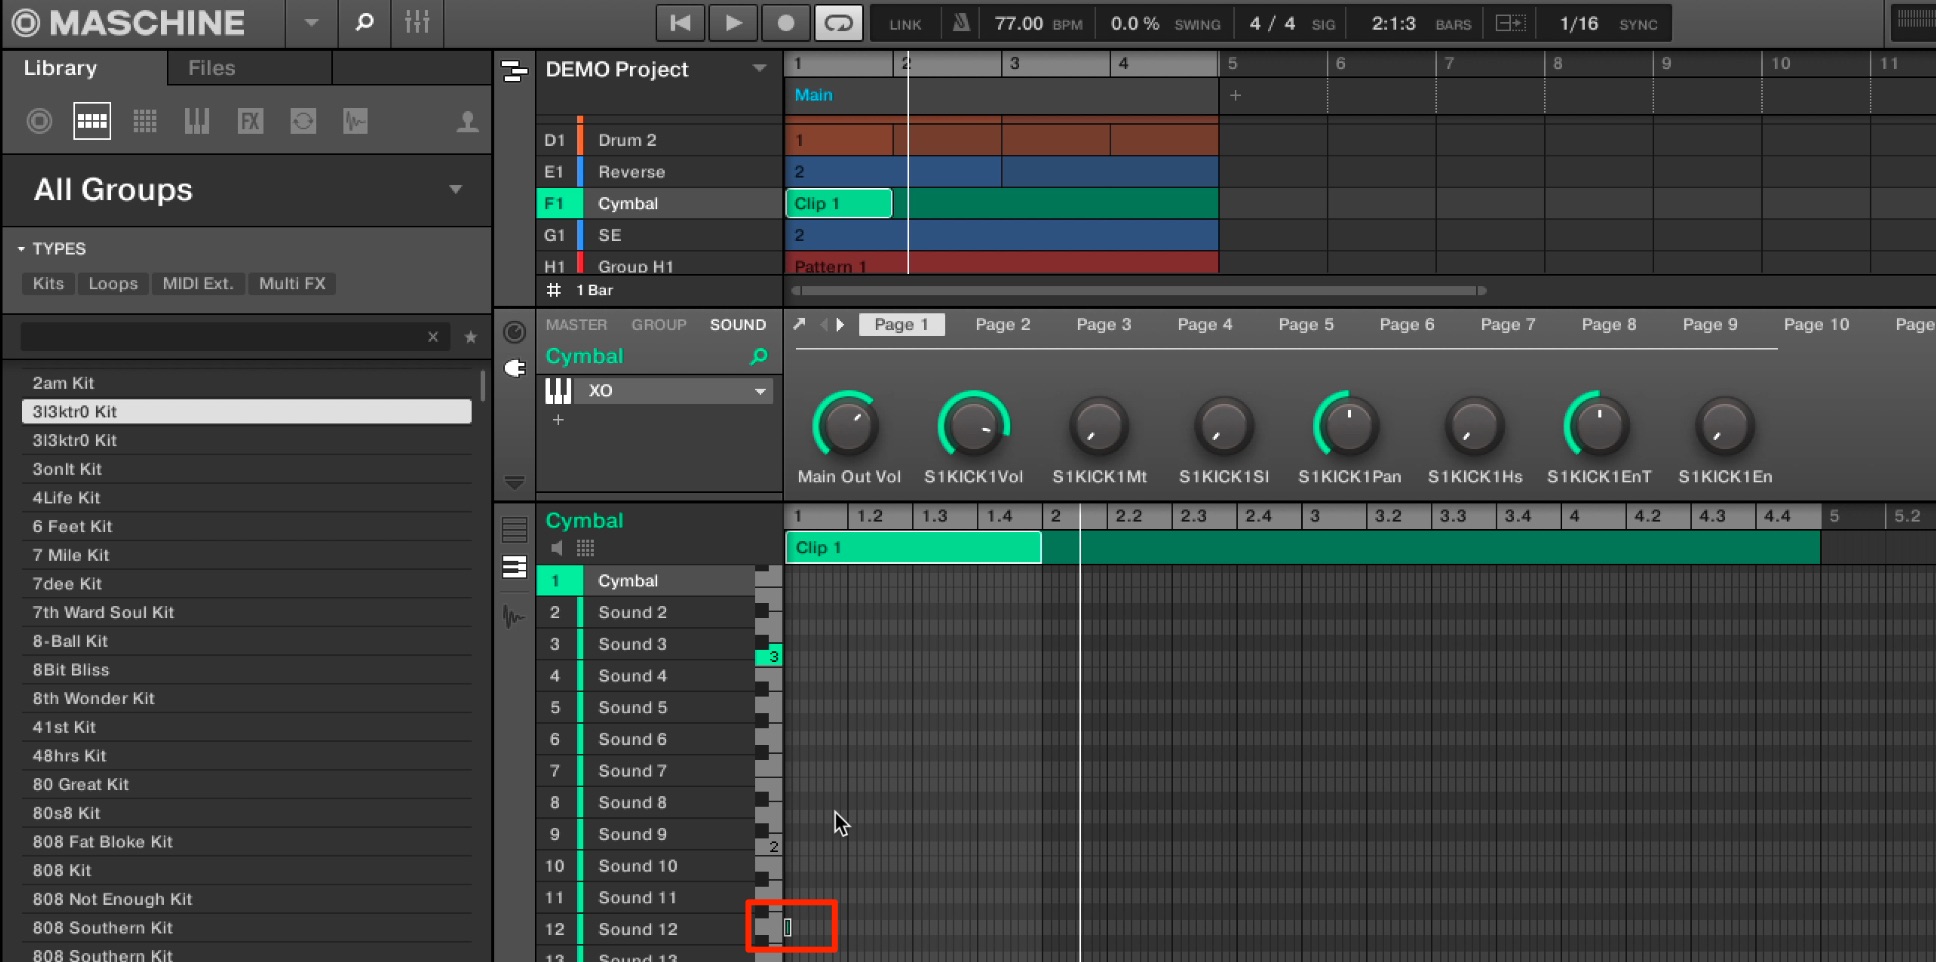The width and height of the screenshot is (1936, 962).
Task: Select the Effects FX browser icon
Action: tap(250, 121)
